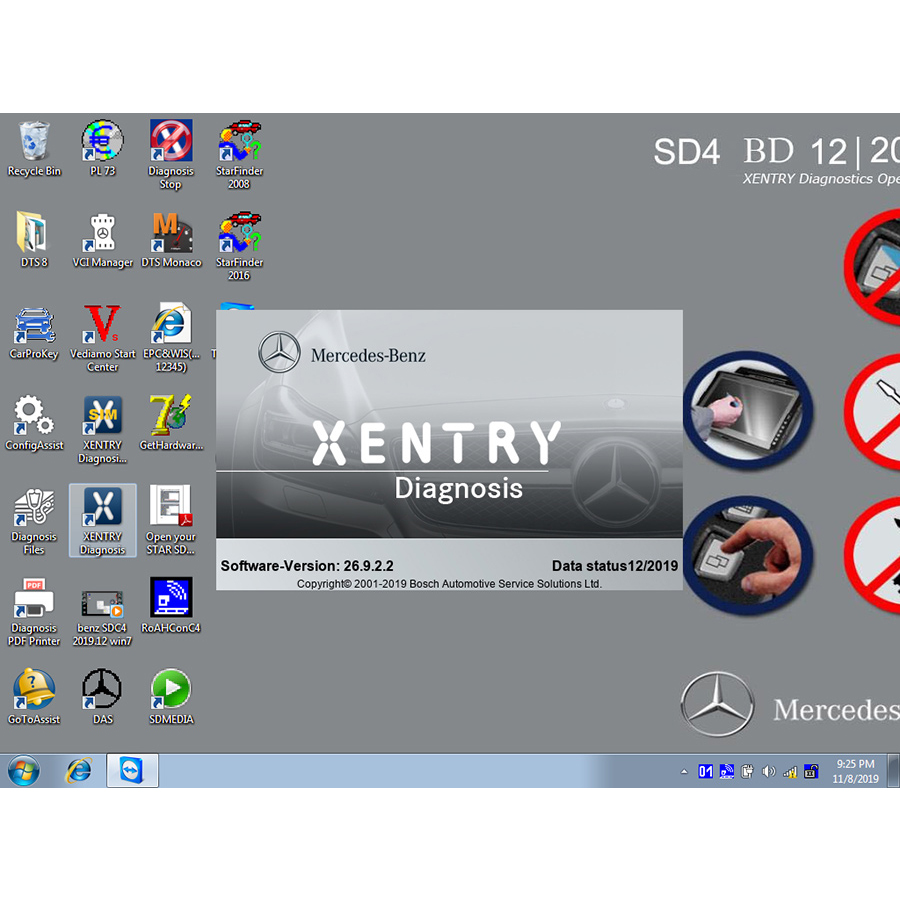Click the highlighted XENTRY Diagnosis shortcut
The image size is (900, 900).
(102, 510)
